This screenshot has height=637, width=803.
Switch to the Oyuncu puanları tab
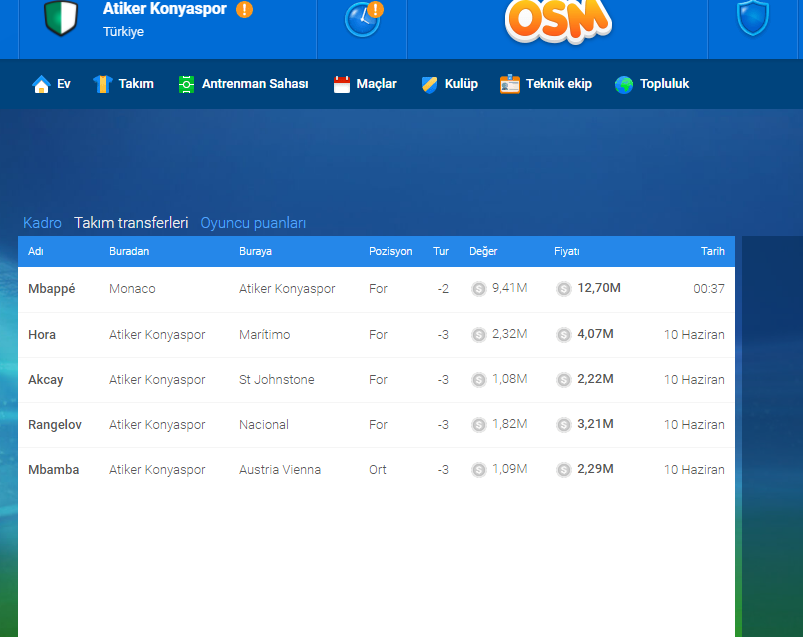[x=253, y=223]
